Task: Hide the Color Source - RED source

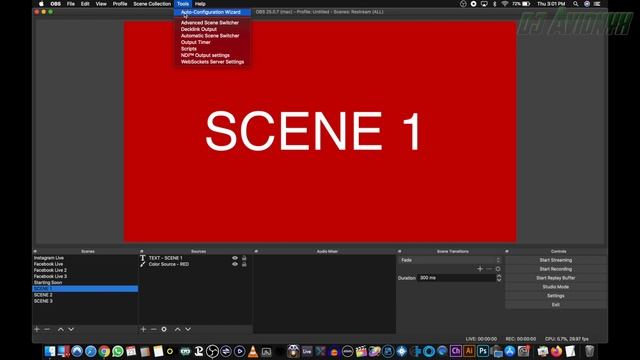Action: [235, 264]
